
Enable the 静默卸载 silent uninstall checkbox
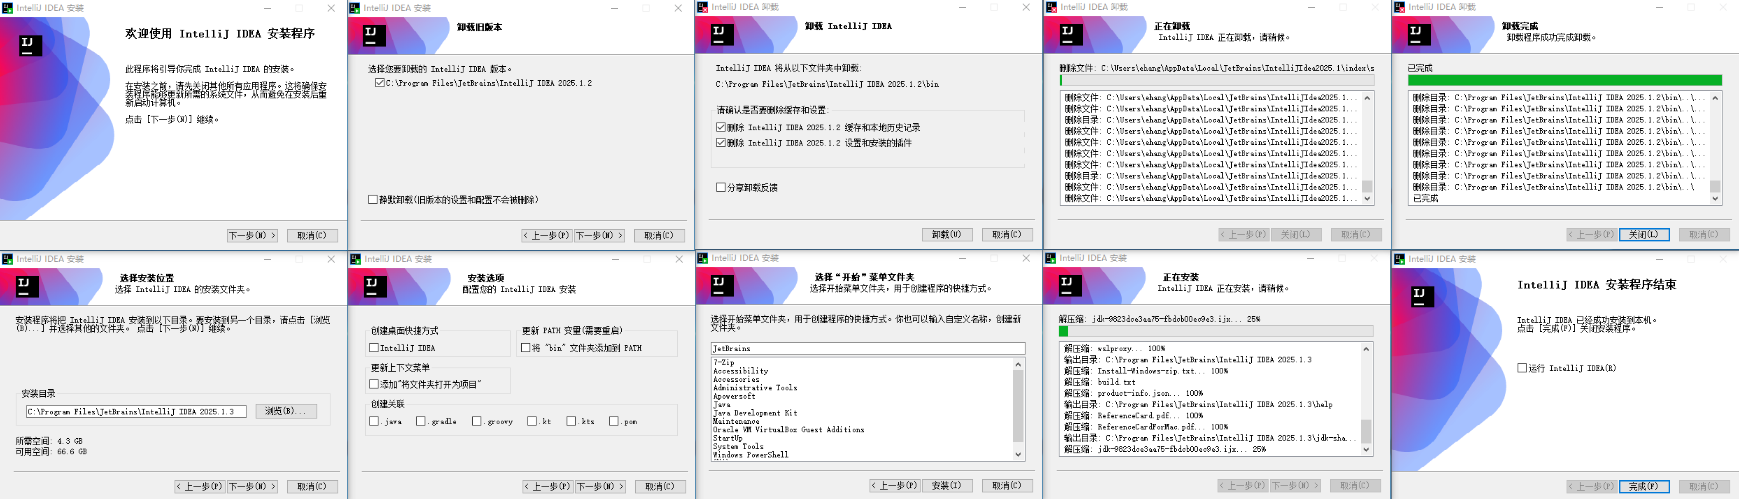(373, 199)
